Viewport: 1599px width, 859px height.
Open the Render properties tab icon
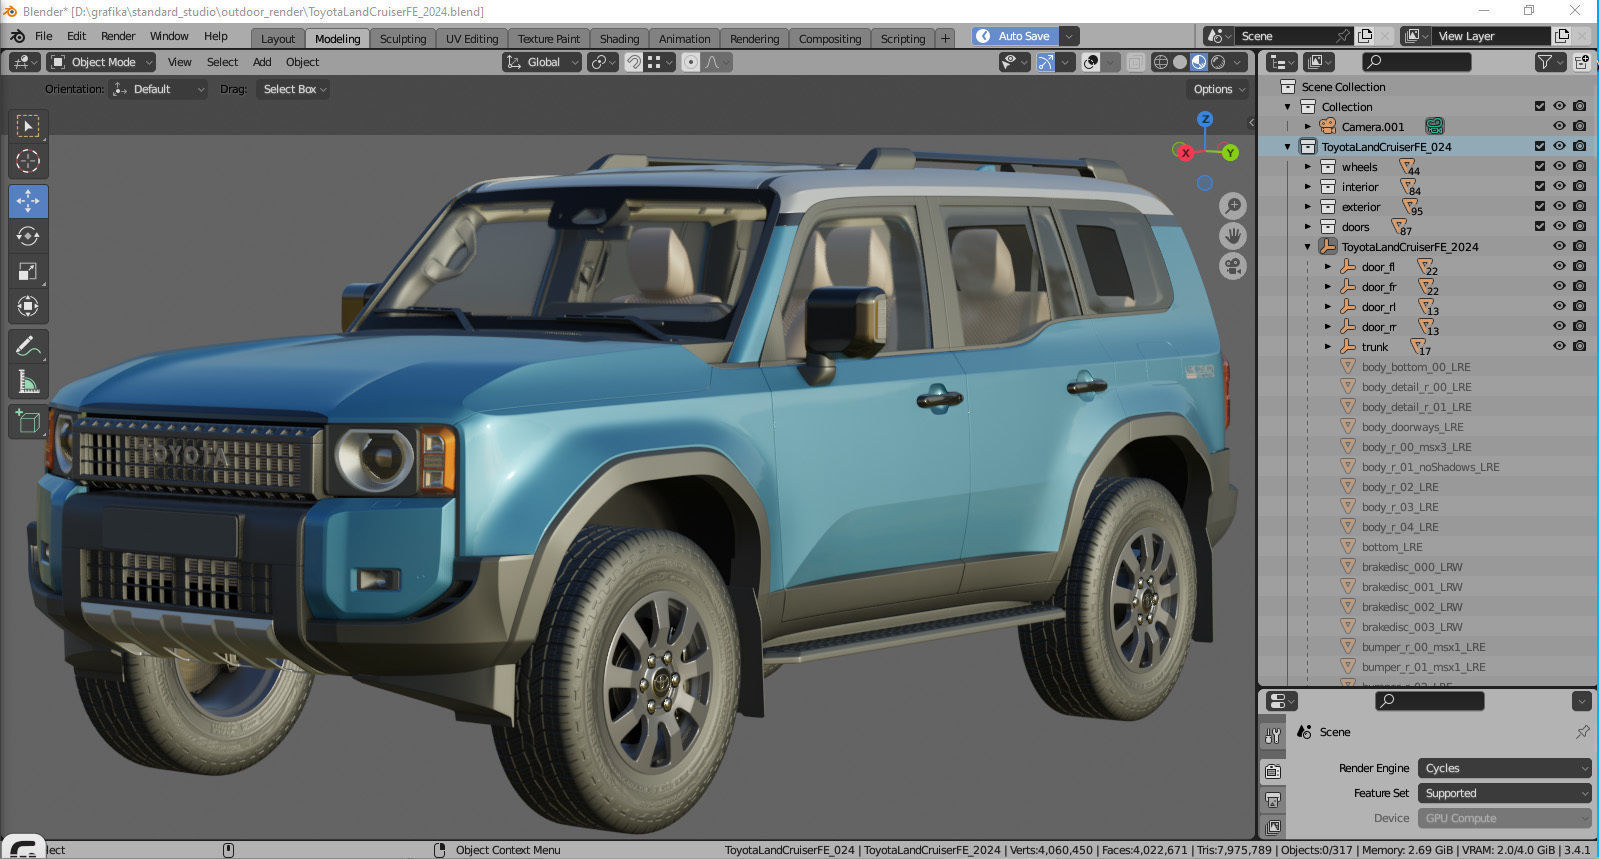(x=1273, y=771)
